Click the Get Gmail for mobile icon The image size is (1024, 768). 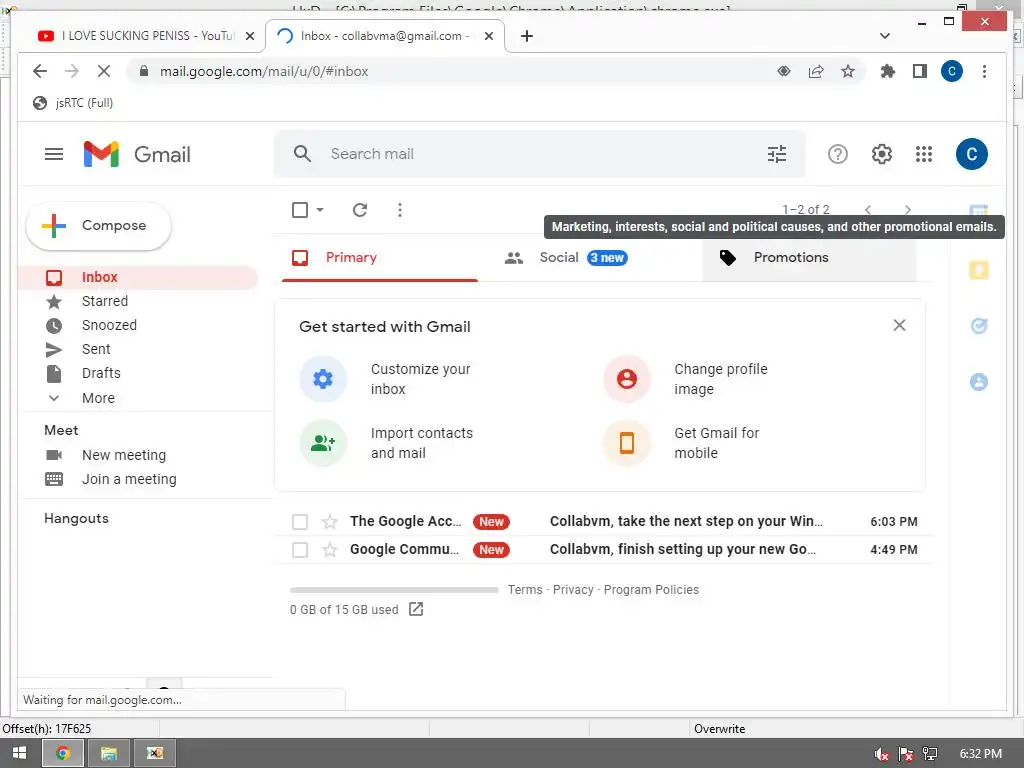(627, 443)
